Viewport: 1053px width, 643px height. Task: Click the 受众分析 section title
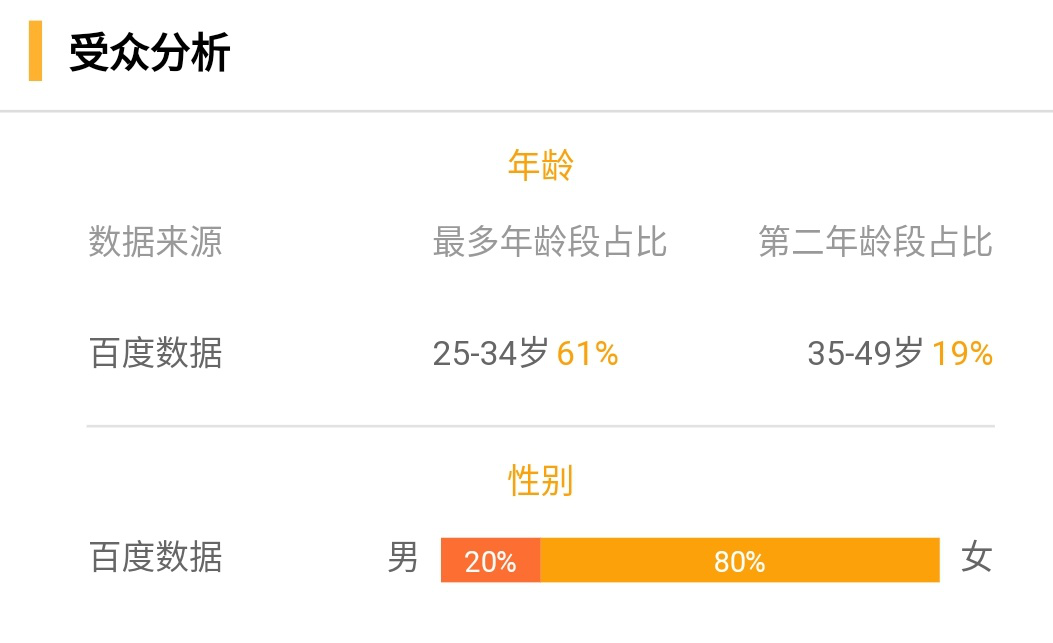click(149, 52)
